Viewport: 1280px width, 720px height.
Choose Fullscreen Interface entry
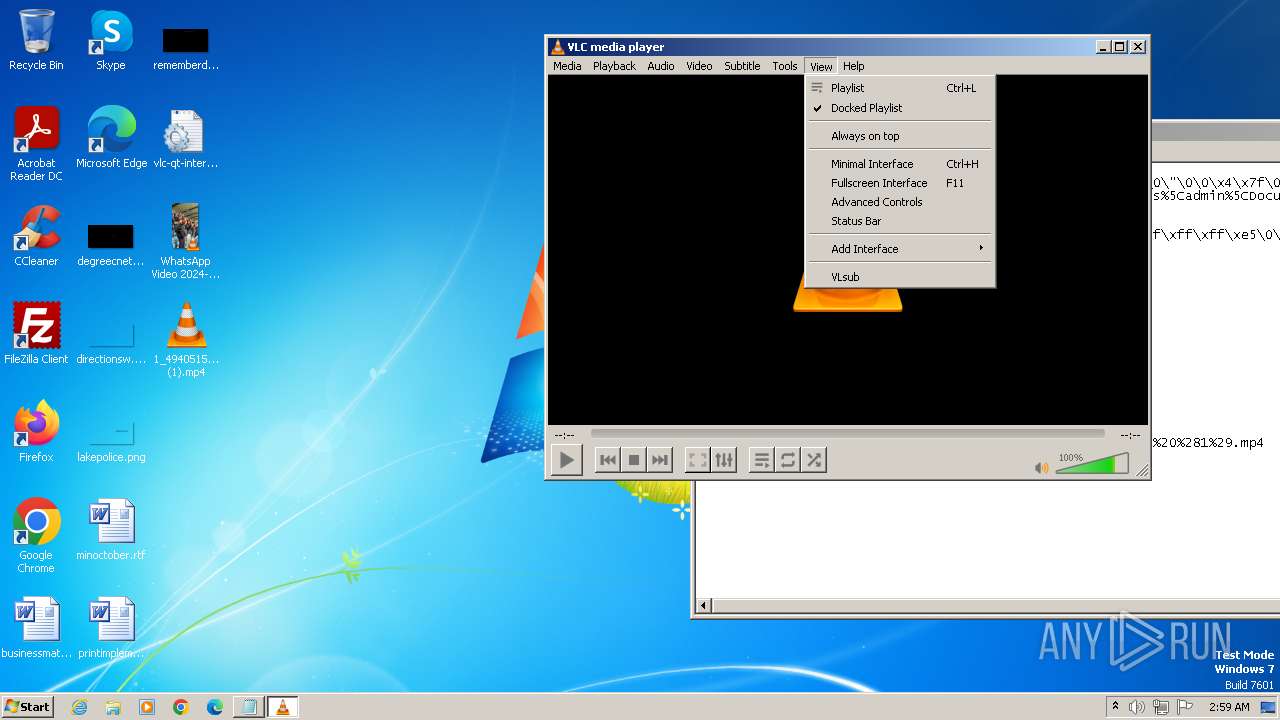tap(900, 183)
